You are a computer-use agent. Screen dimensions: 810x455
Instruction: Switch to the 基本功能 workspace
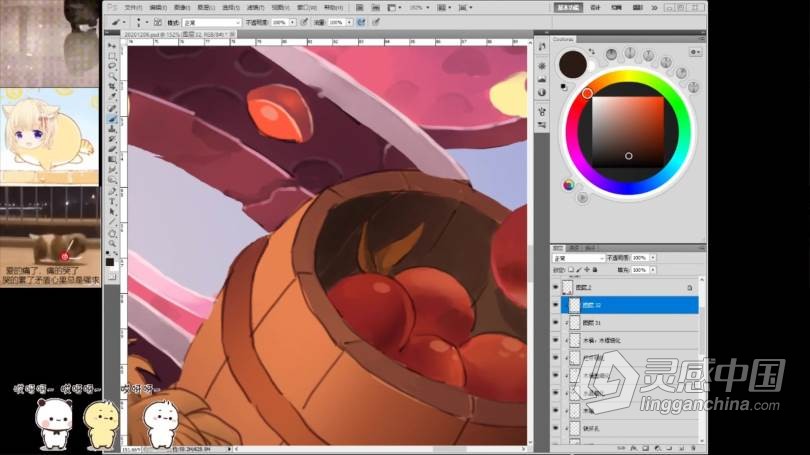pyautogui.click(x=569, y=8)
